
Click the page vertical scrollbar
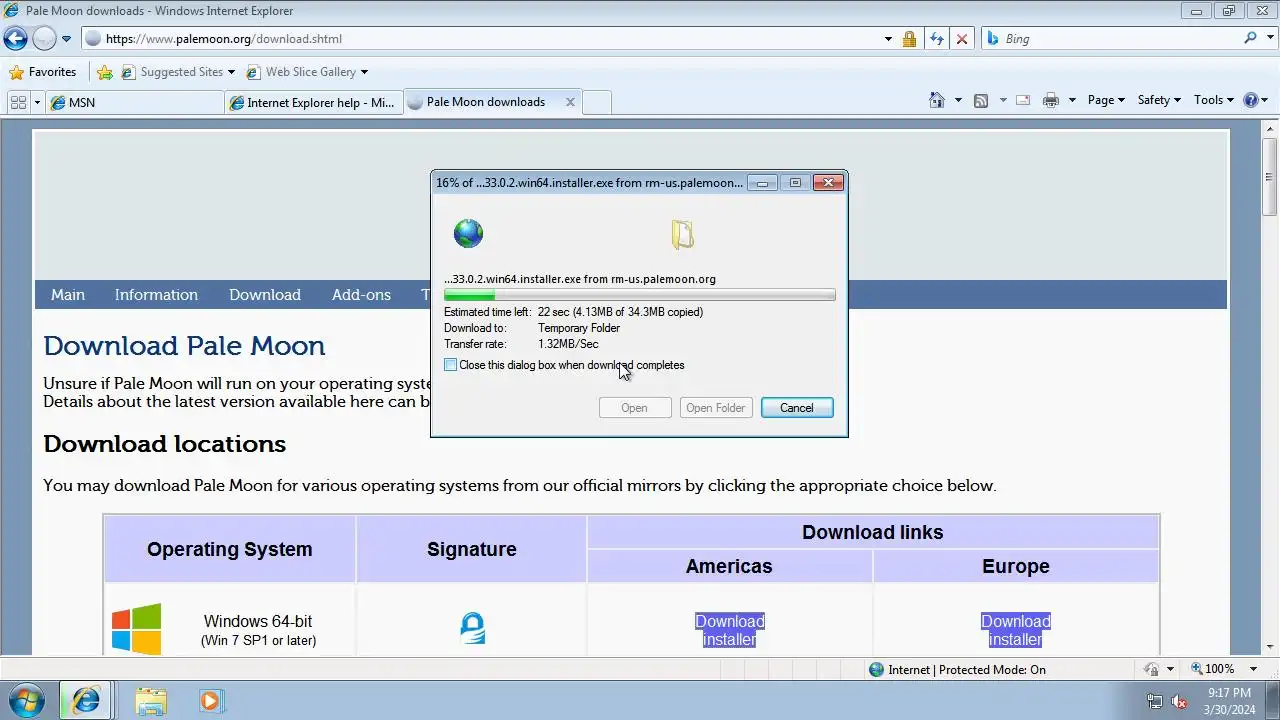click(x=1270, y=390)
